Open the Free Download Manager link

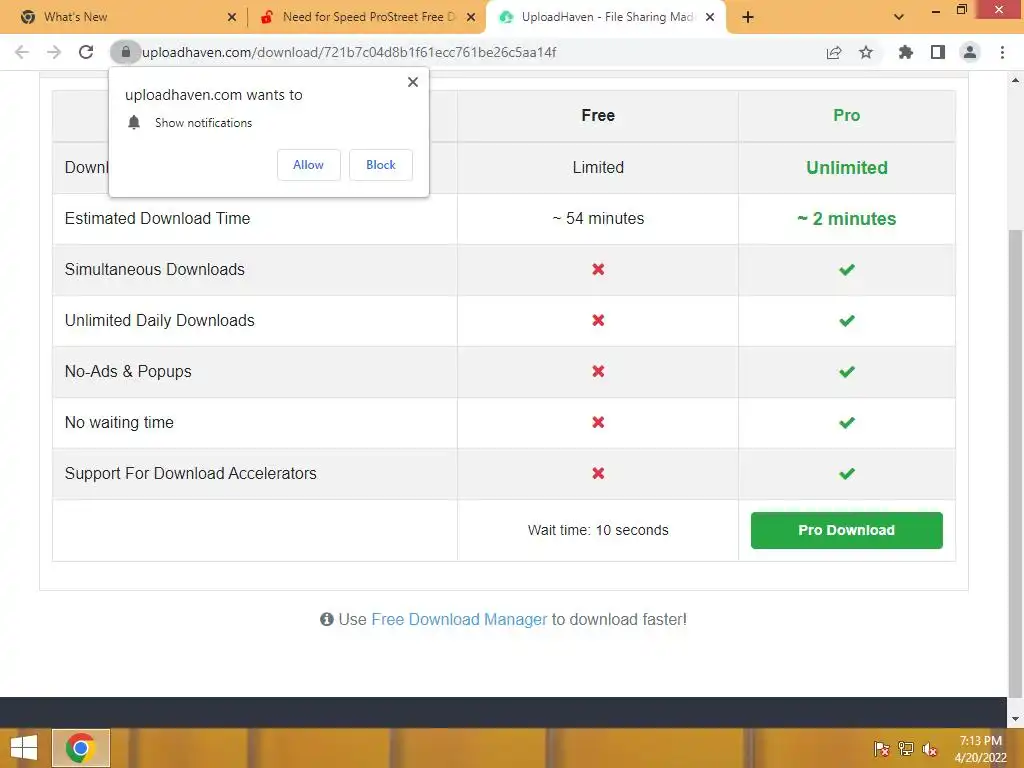pyautogui.click(x=459, y=619)
